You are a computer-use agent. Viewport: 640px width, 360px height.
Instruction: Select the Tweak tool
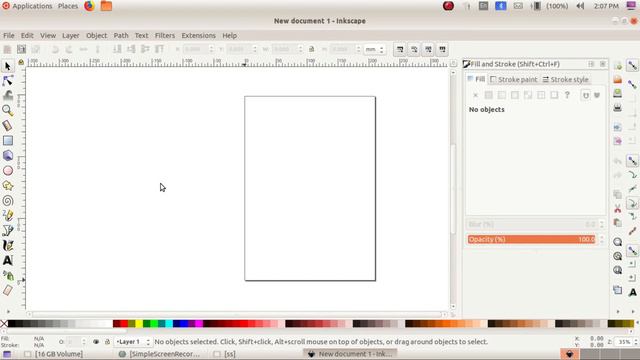[x=7, y=96]
